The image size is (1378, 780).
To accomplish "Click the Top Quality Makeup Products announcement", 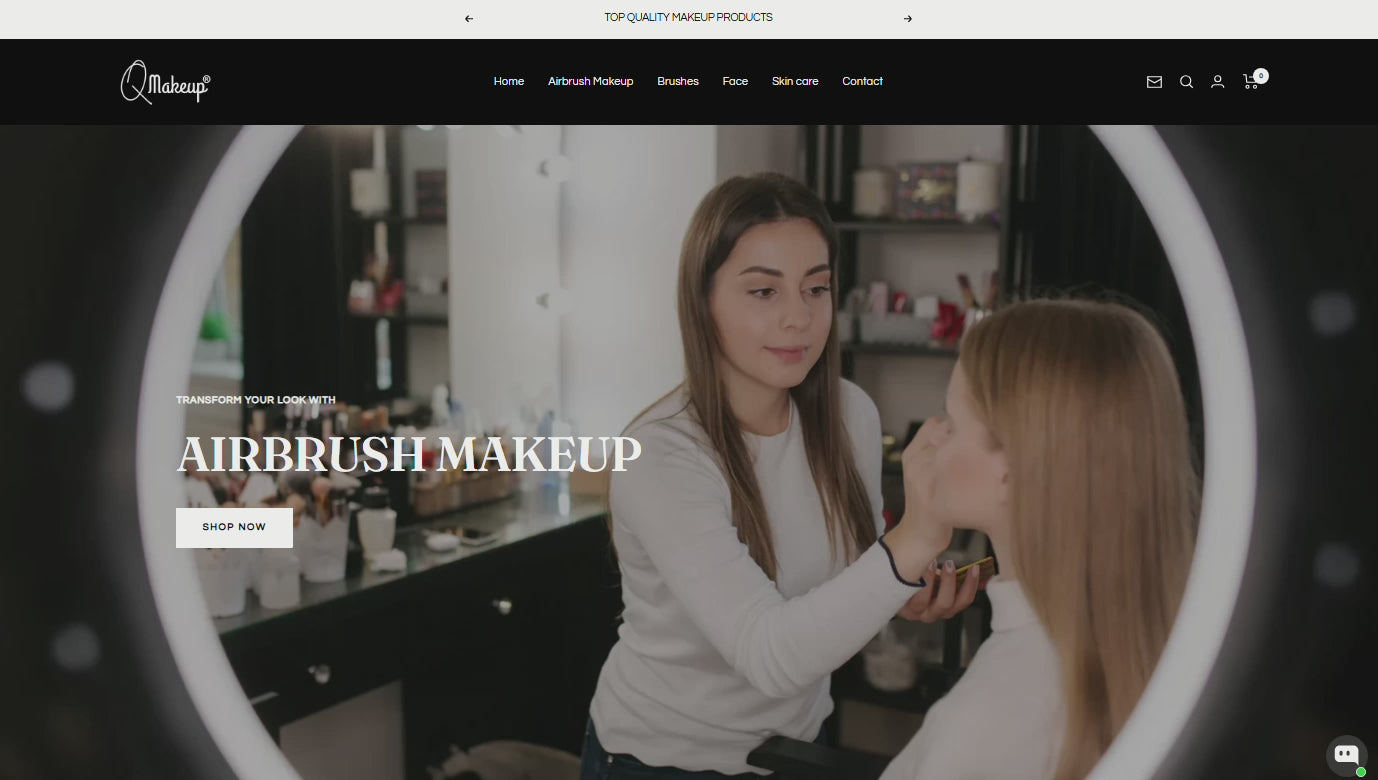I will [688, 18].
